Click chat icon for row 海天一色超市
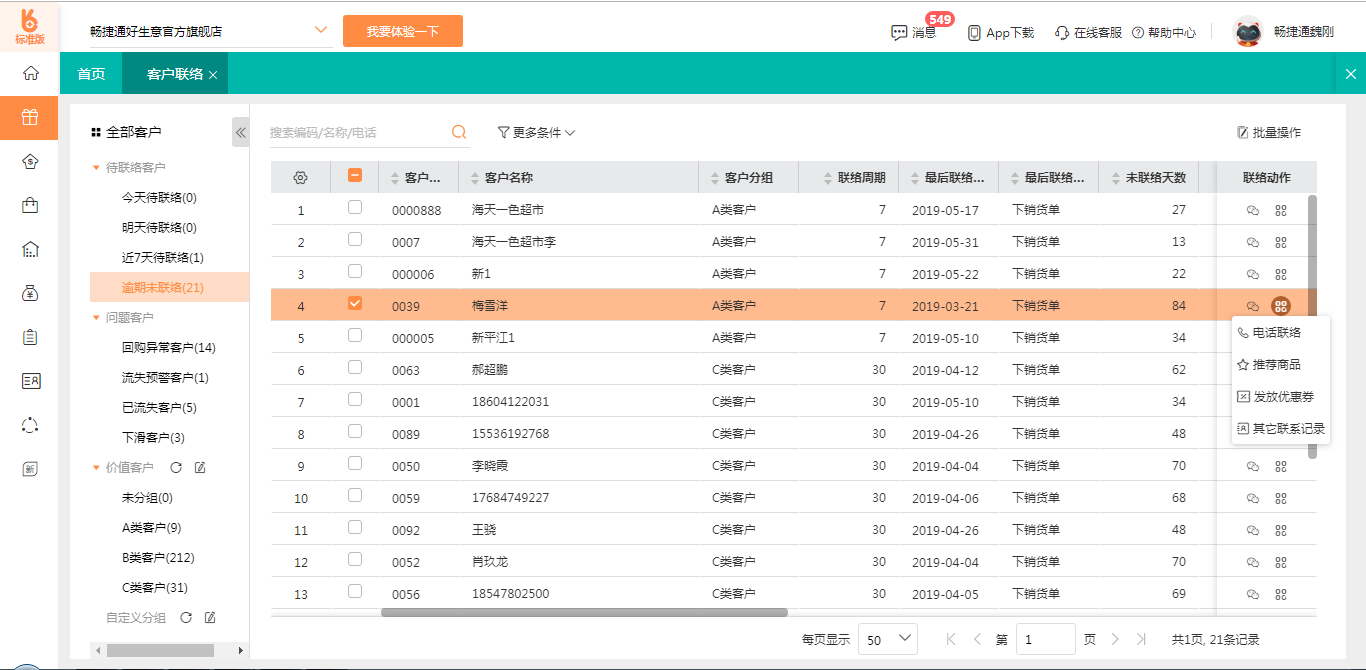Image resolution: width=1366 pixels, height=670 pixels. pos(1252,210)
